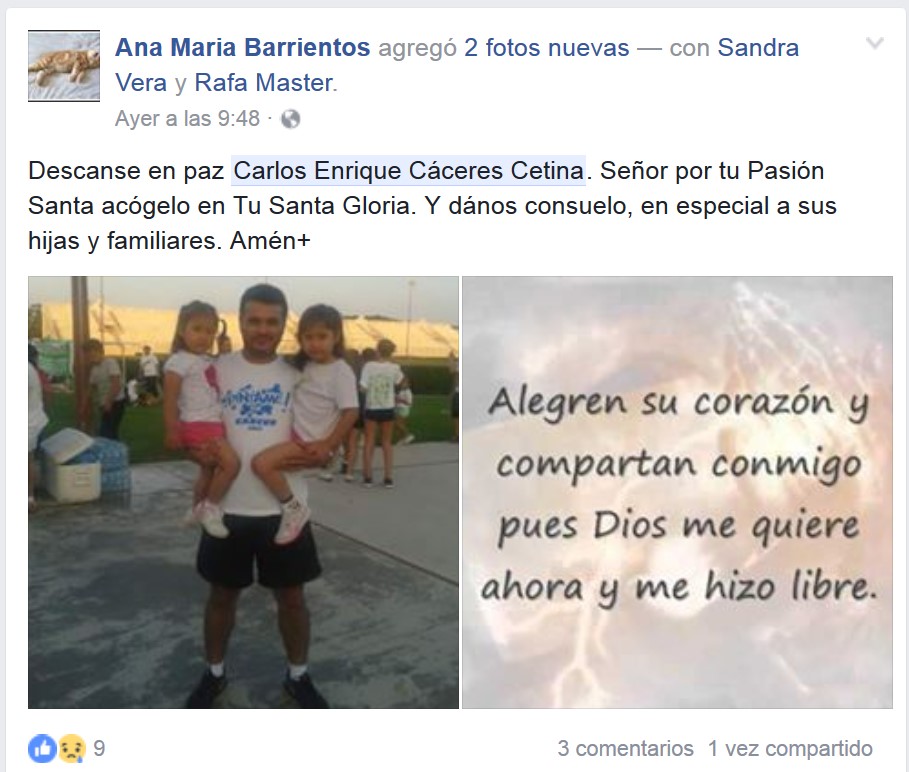
Task: Open Ana Maria Barrientos profile picture
Action: pos(64,66)
